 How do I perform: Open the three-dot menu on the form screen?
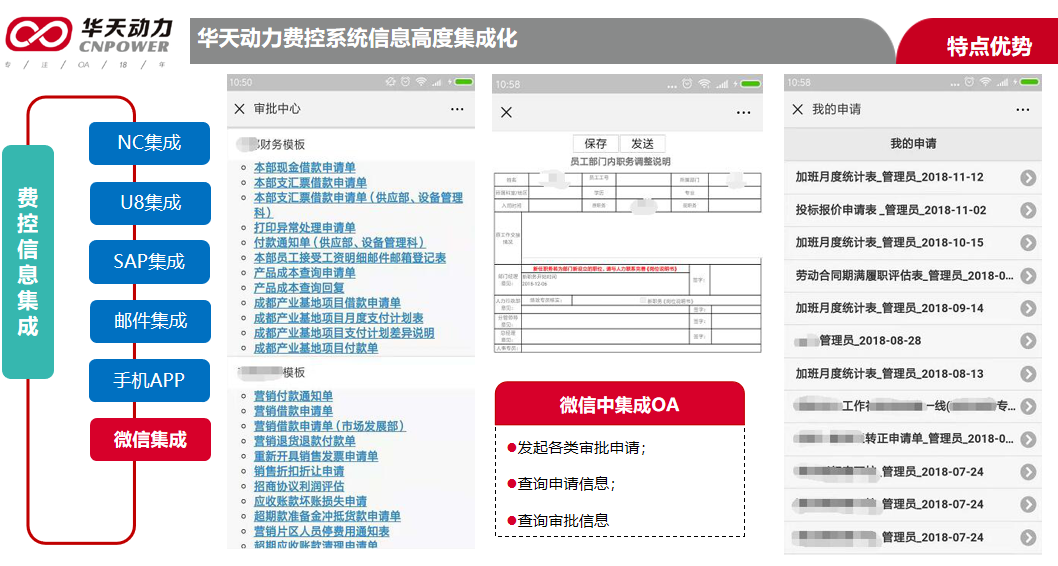tap(744, 113)
